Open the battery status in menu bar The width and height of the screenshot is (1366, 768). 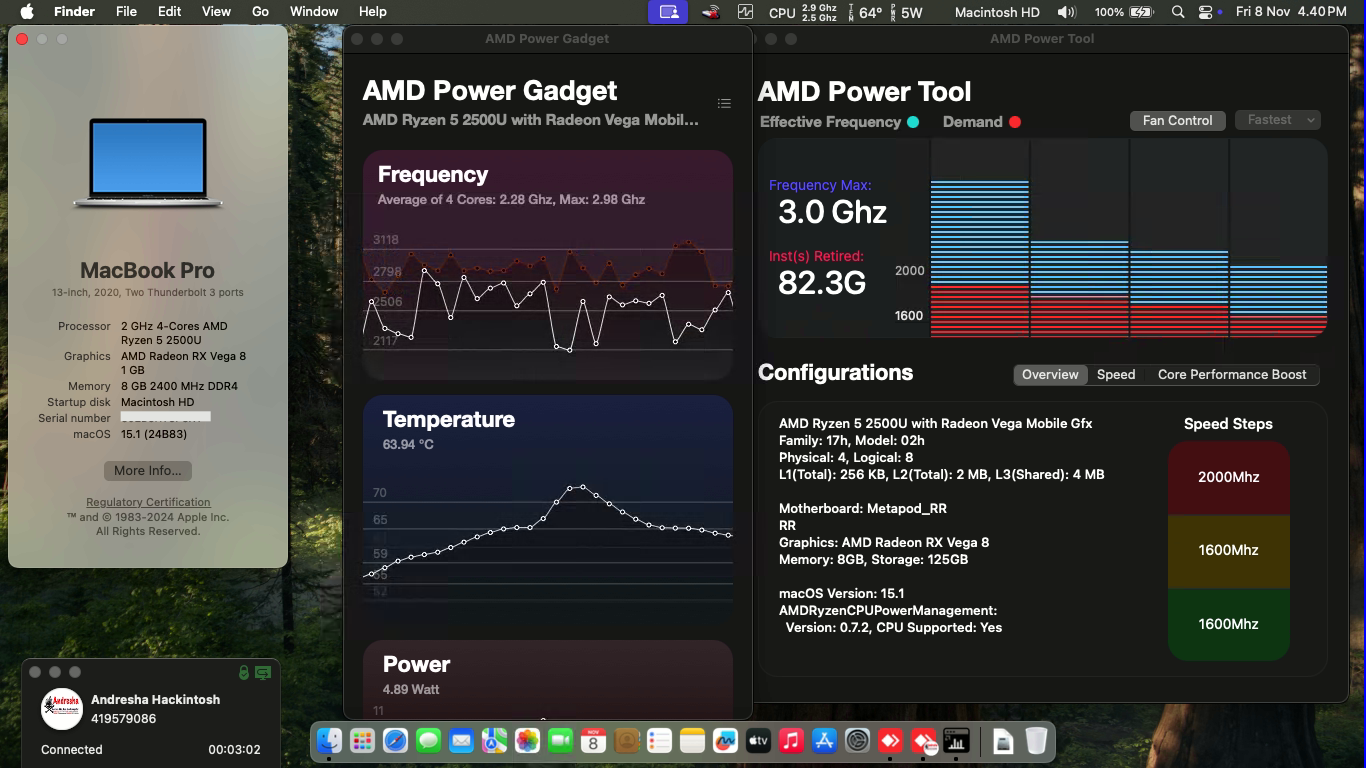[x=1123, y=12]
